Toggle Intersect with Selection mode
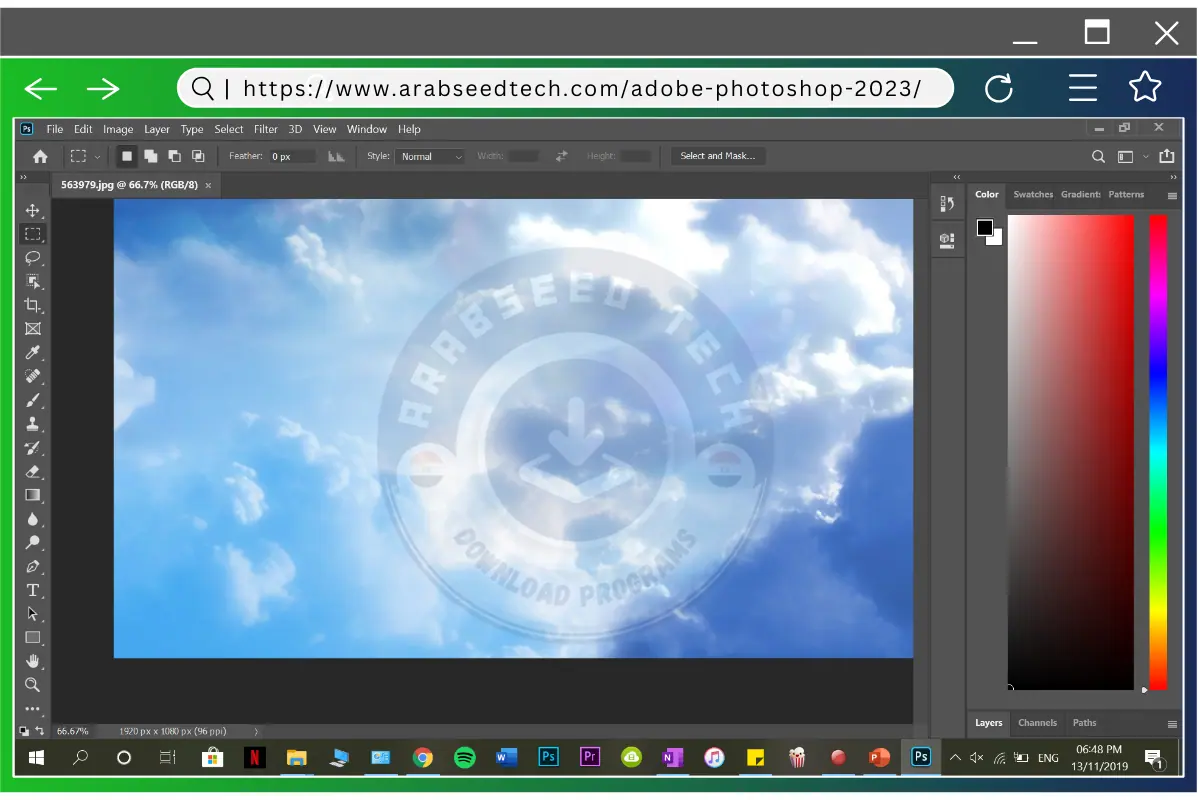The image size is (1200, 800). pyautogui.click(x=199, y=156)
